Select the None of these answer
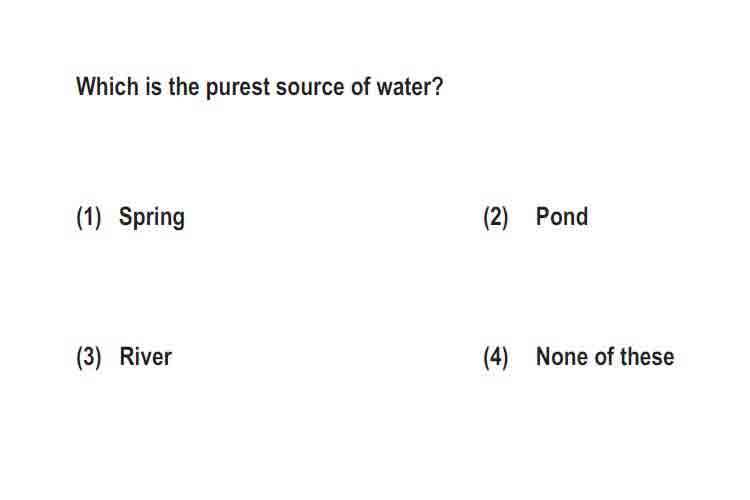Viewport: 750px width, 500px height. 605,357
